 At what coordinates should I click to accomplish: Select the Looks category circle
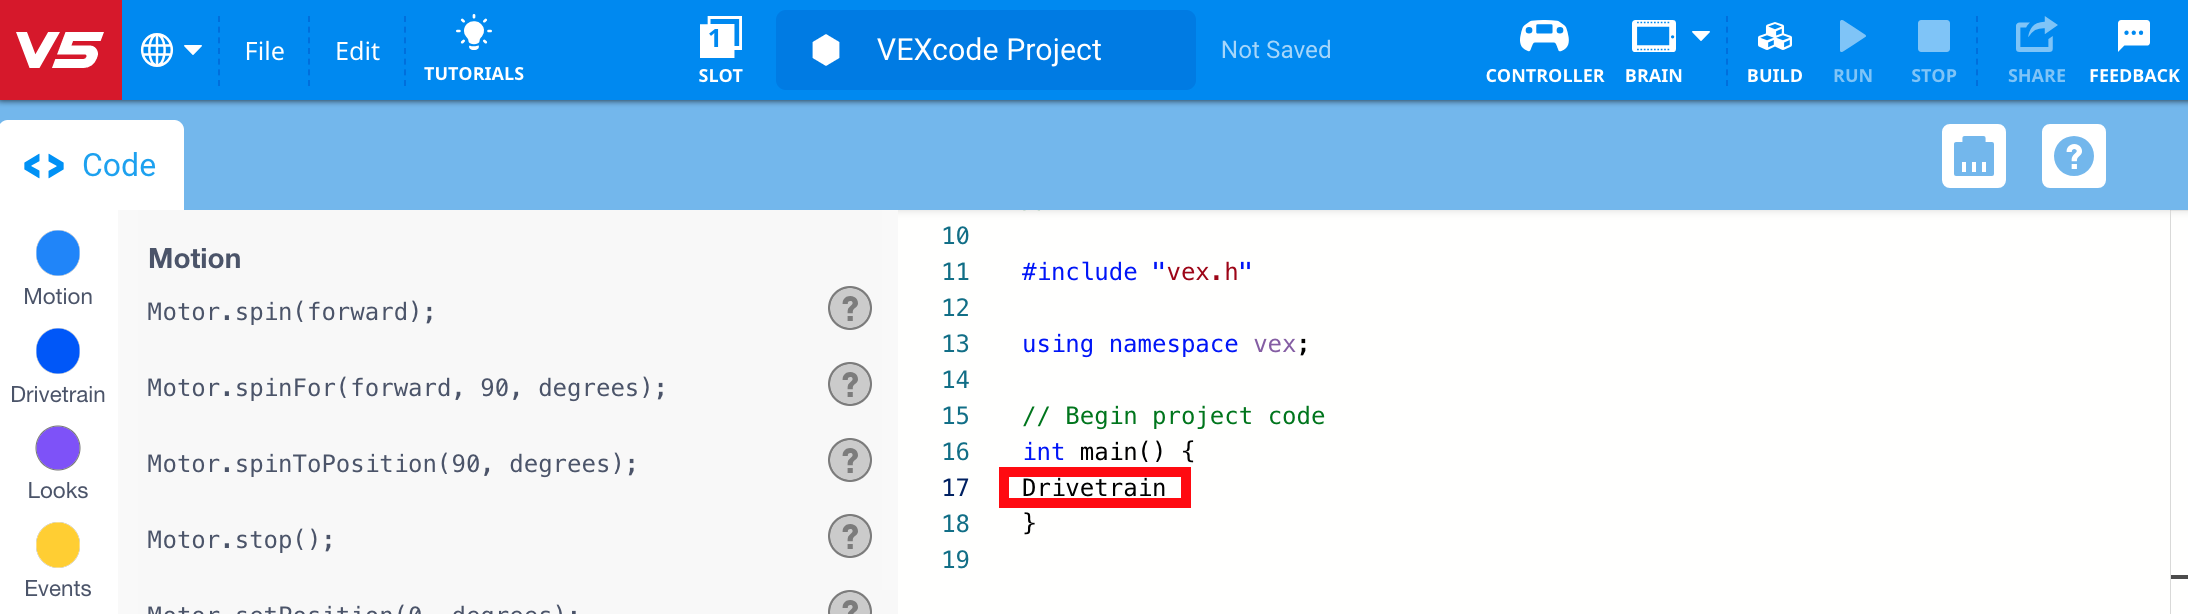tap(58, 448)
